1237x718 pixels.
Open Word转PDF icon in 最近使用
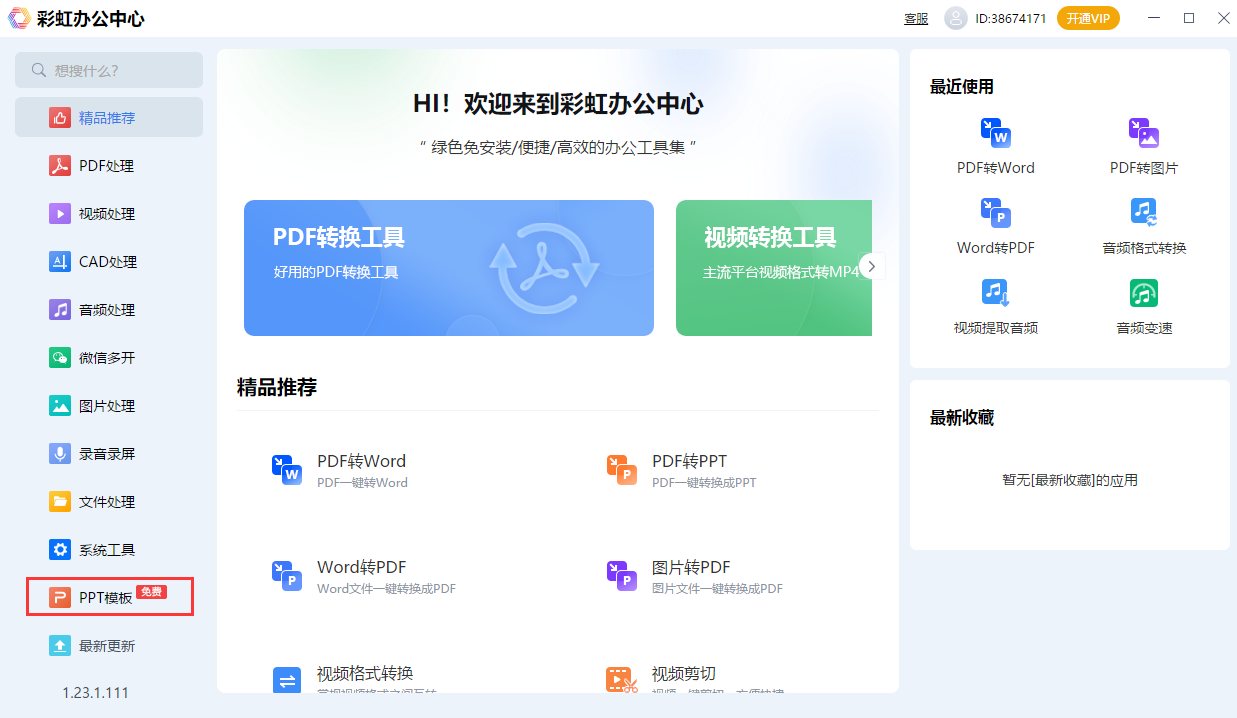[x=995, y=213]
